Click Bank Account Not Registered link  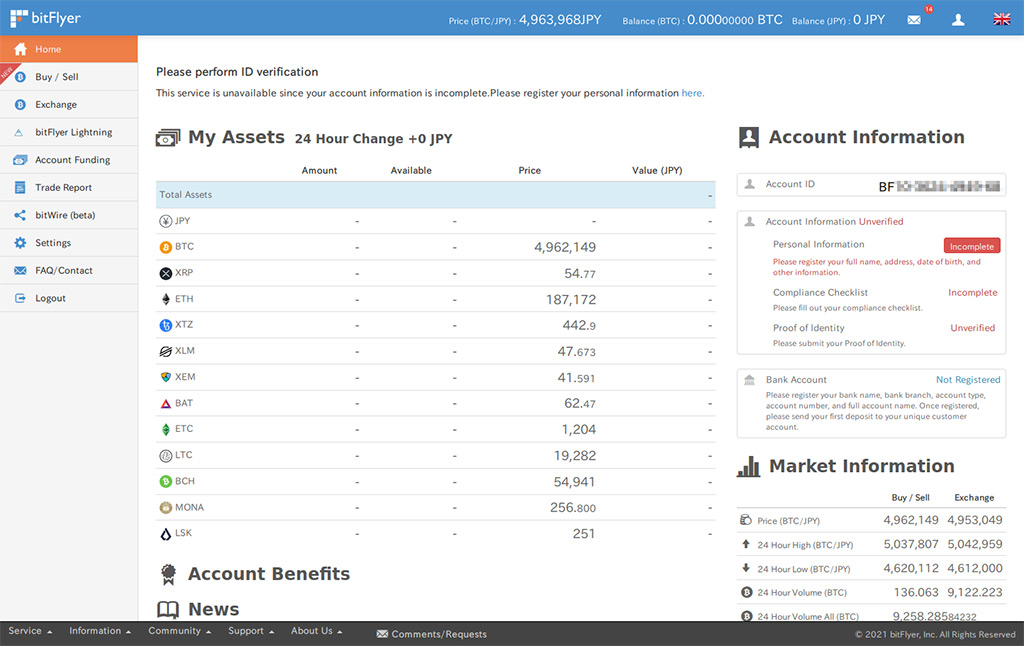click(x=968, y=380)
